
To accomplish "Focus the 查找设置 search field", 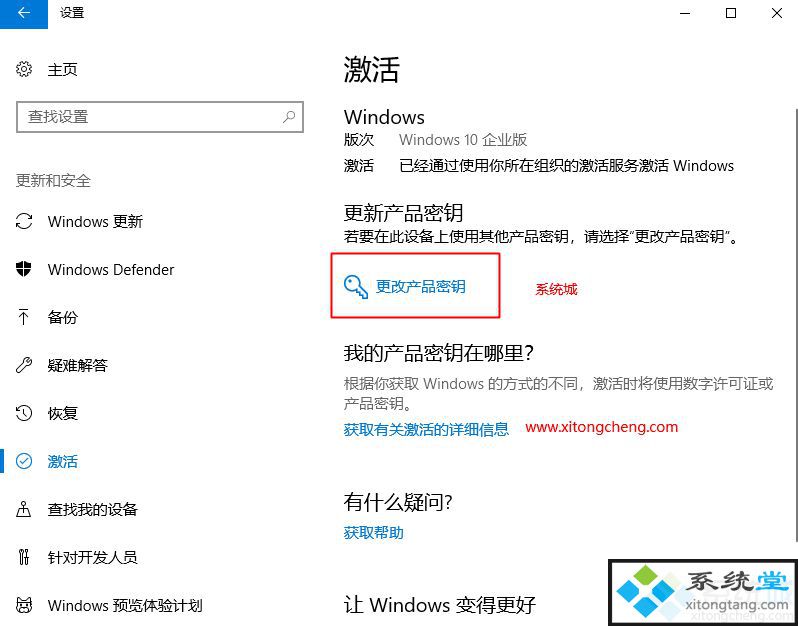I will (x=160, y=117).
